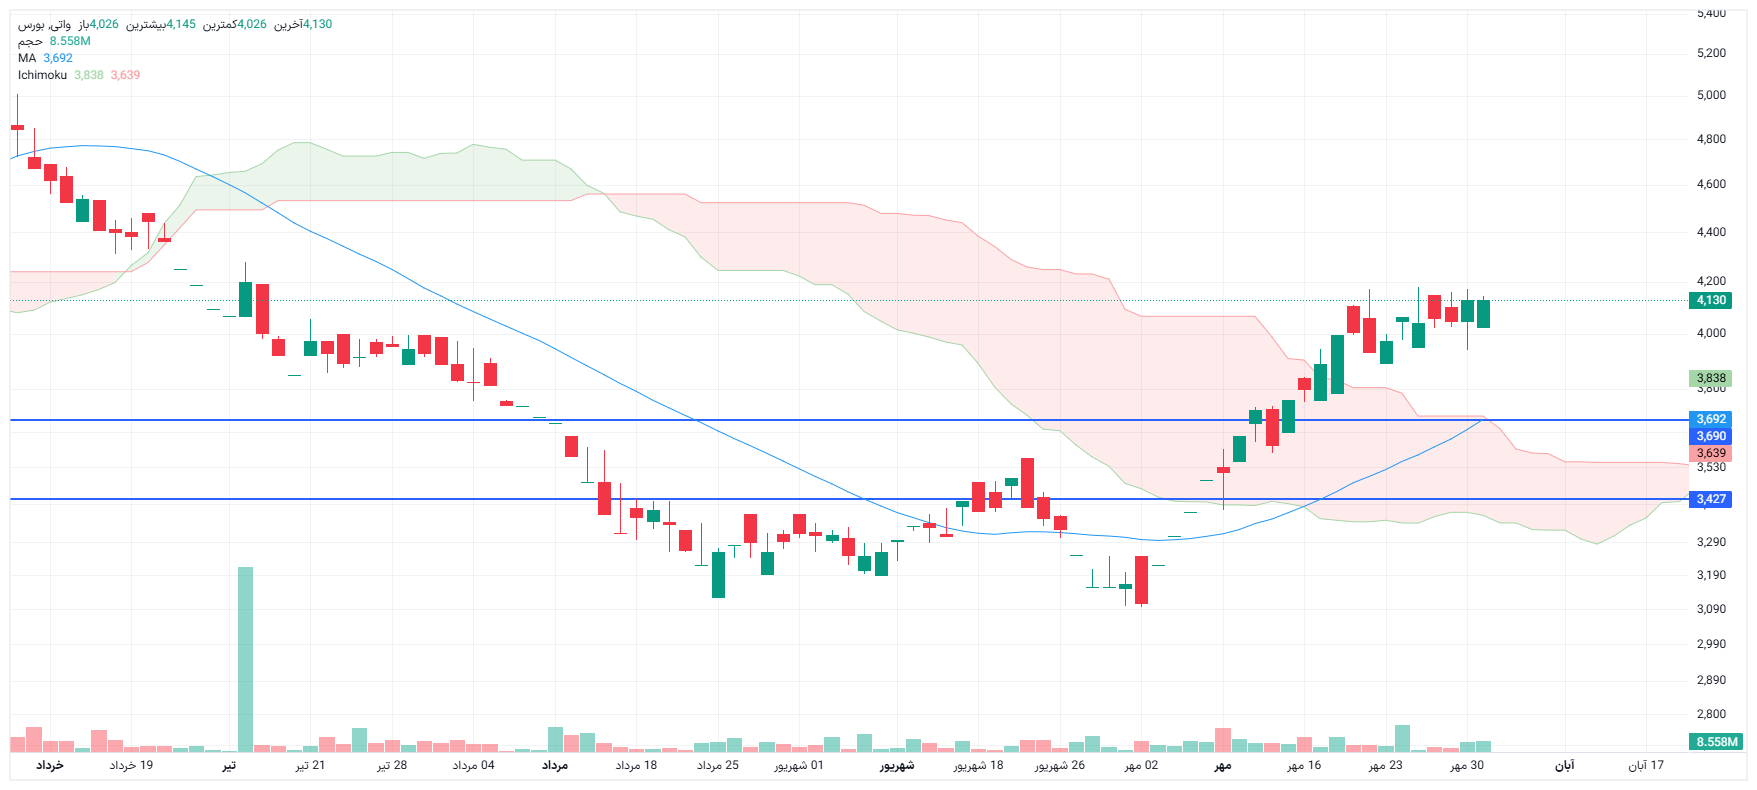
Task: Select the dark blue 3,690 line price tag
Action: pyautogui.click(x=1710, y=436)
